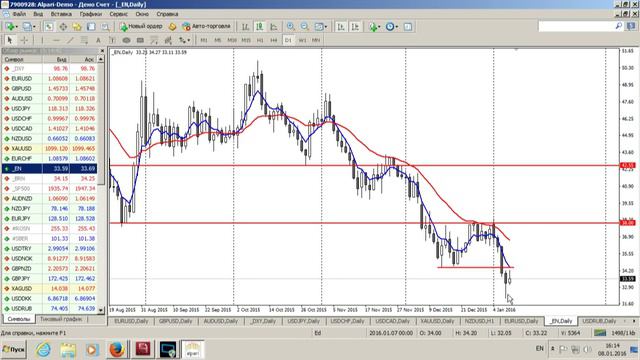Open Firefox from the taskbar

tap(117, 349)
